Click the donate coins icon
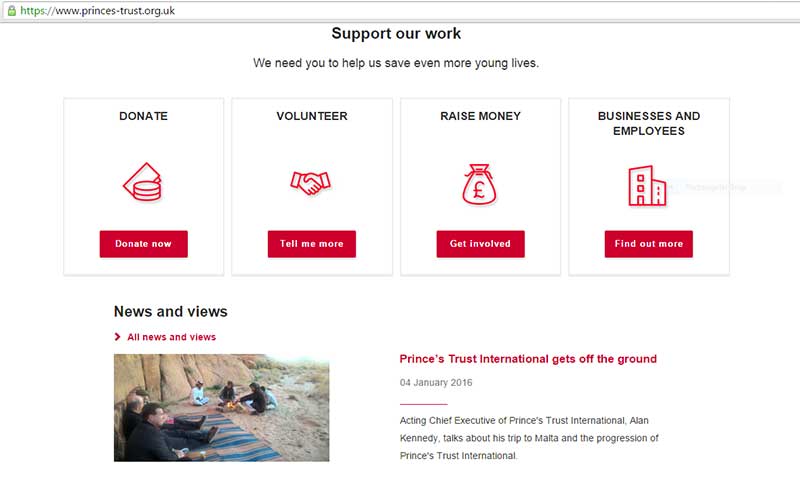800x478 pixels. [x=142, y=182]
